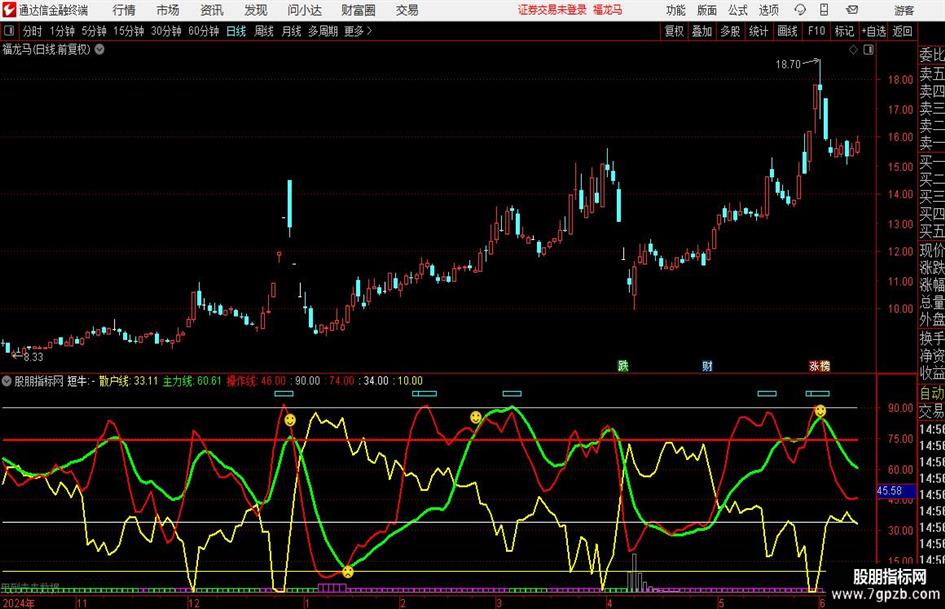Expand the 福龙马(日线,前复权) chart dropdown arrow
The width and height of the screenshot is (945, 609).
(99, 49)
